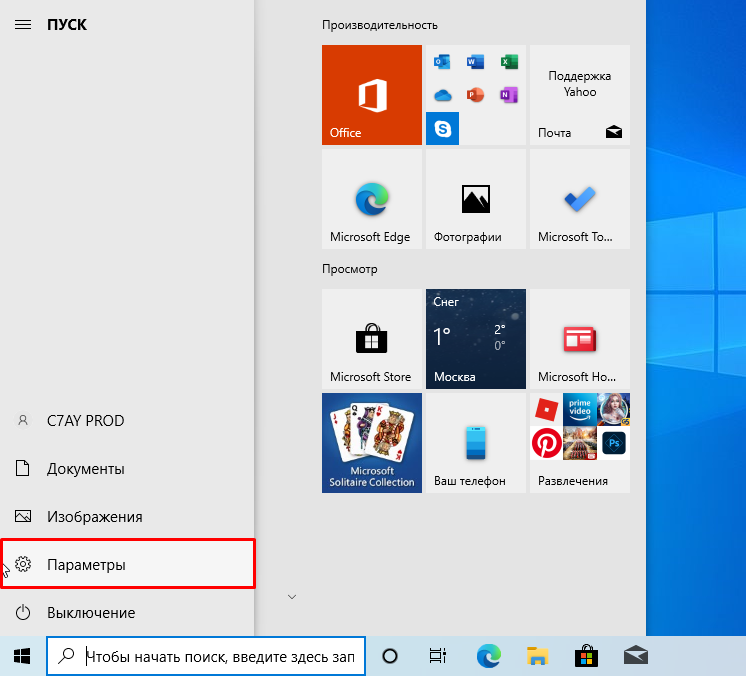The image size is (746, 676).
Task: Launch Edge from the taskbar
Action: [x=489, y=656]
